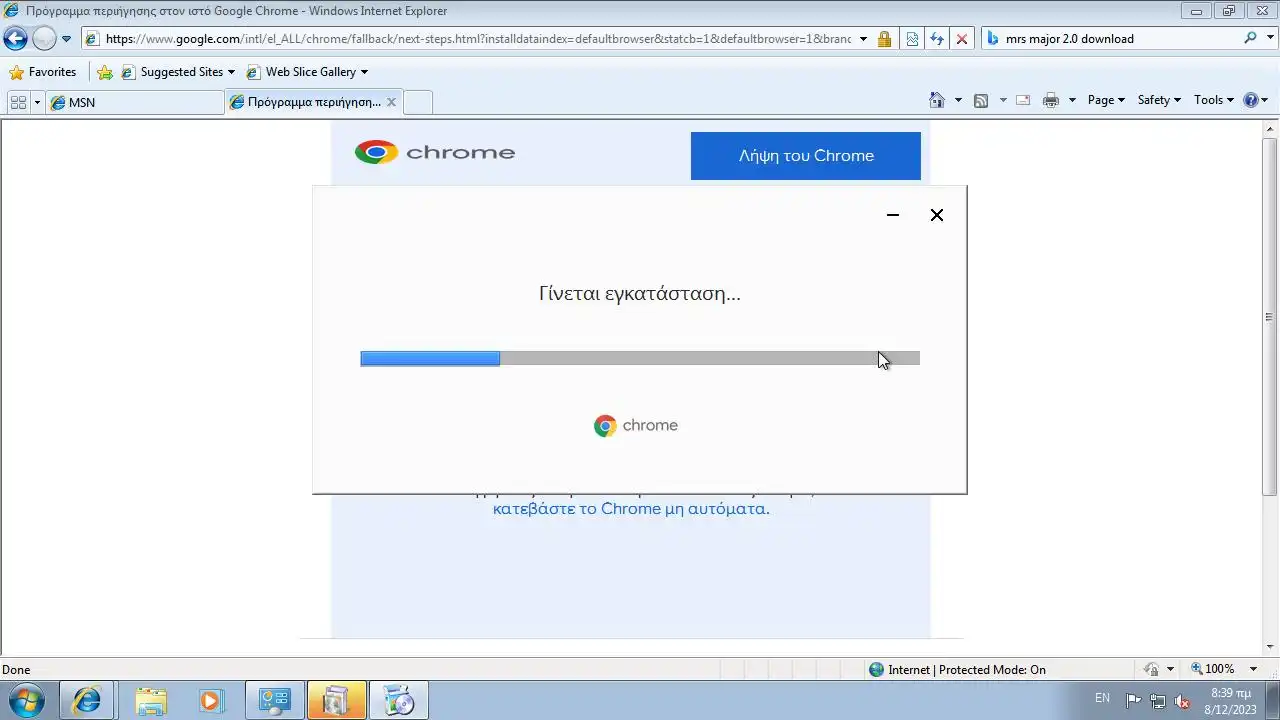Viewport: 1280px width, 720px height.
Task: Click the search magnifier icon
Action: [1250, 38]
